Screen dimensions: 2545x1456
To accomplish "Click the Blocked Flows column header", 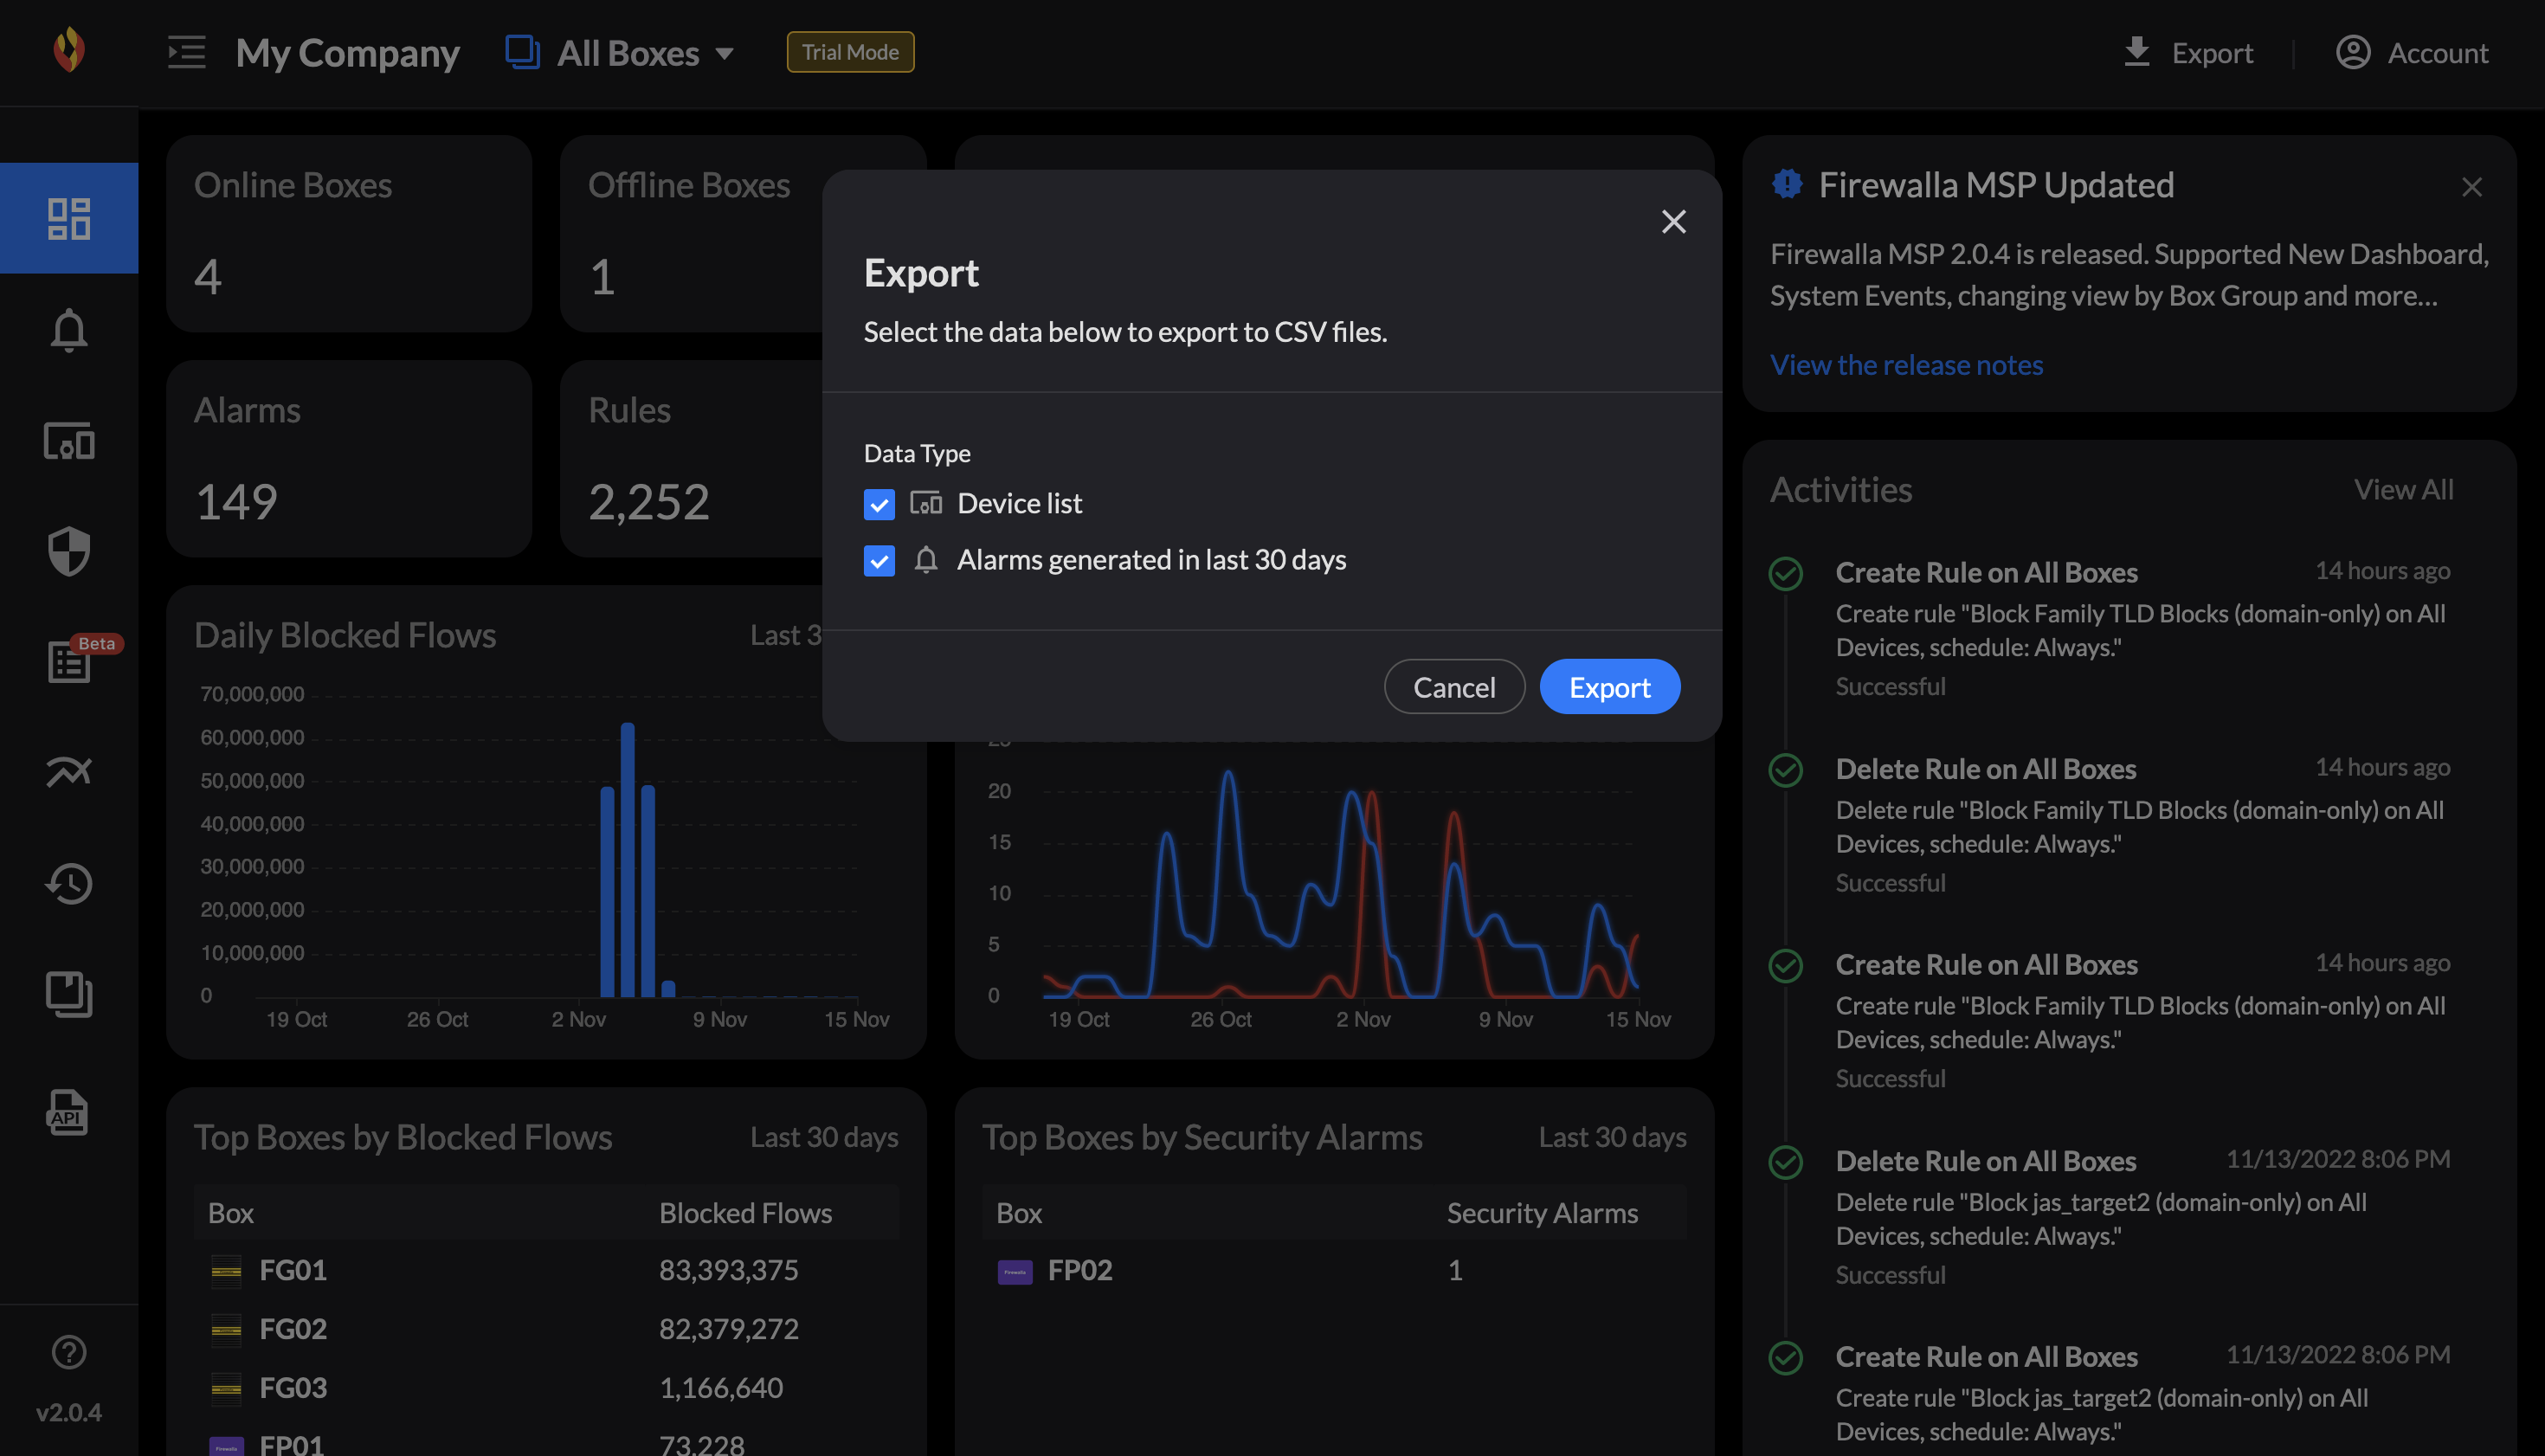I will pos(745,1213).
